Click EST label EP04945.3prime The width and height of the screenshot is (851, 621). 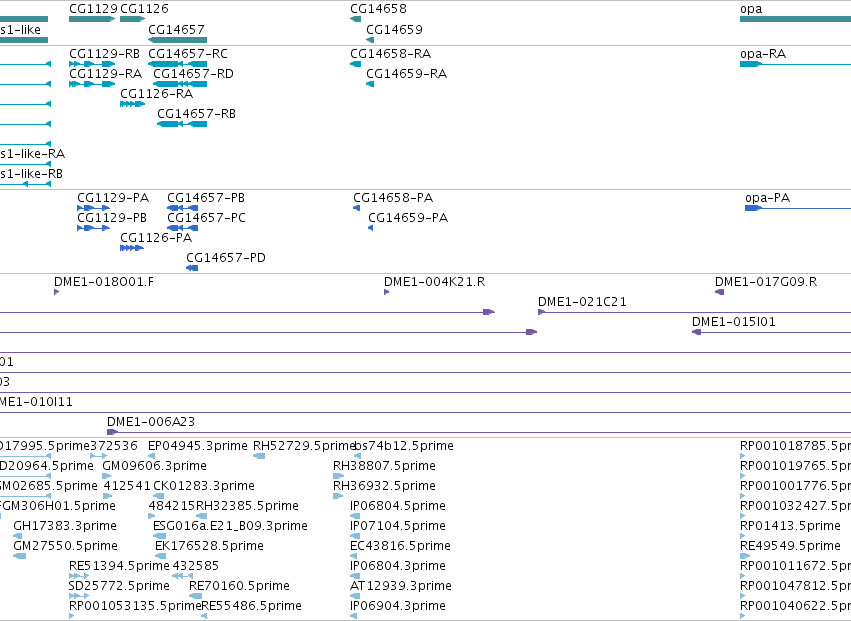pos(198,446)
